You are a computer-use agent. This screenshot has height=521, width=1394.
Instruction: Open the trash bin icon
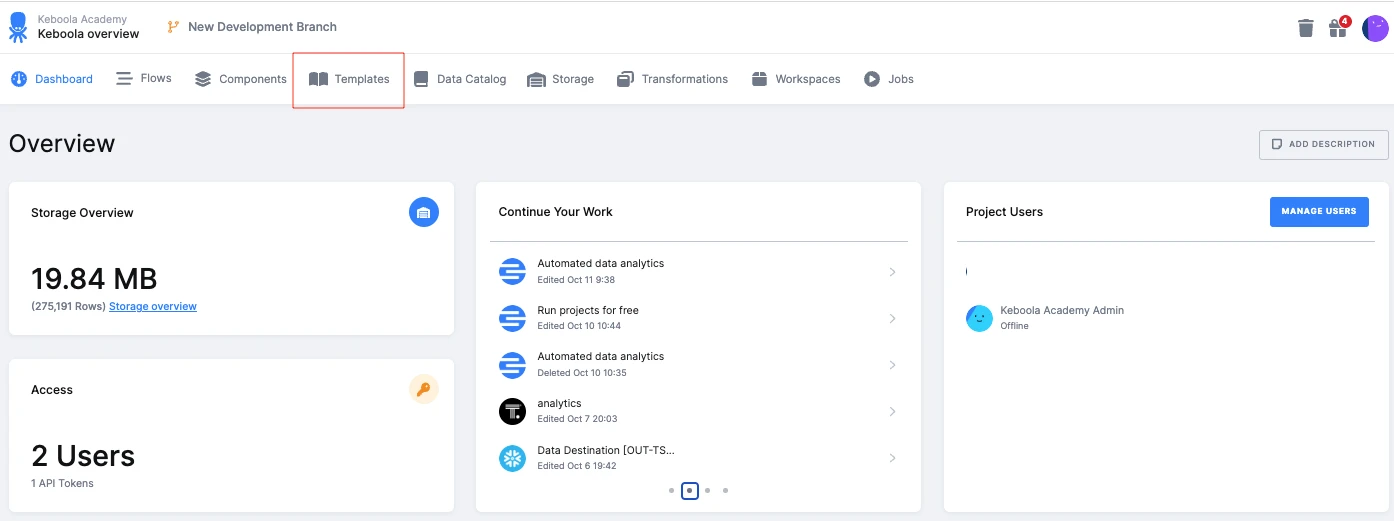1305,28
